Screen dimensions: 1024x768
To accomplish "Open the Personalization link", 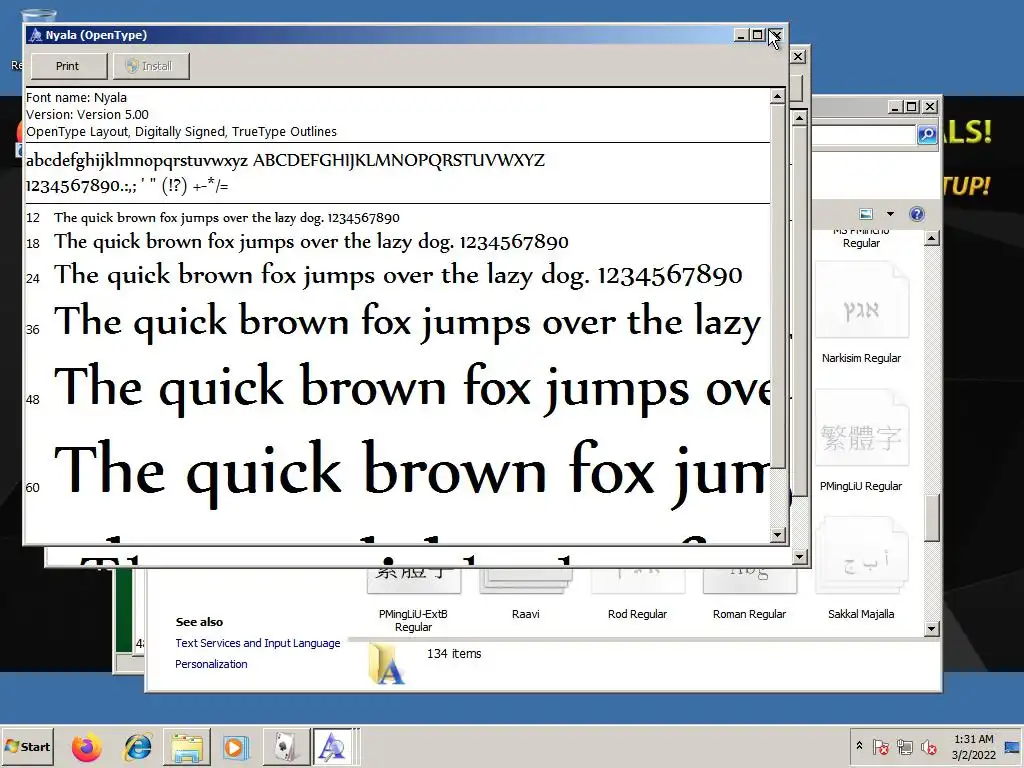I will tap(211, 664).
